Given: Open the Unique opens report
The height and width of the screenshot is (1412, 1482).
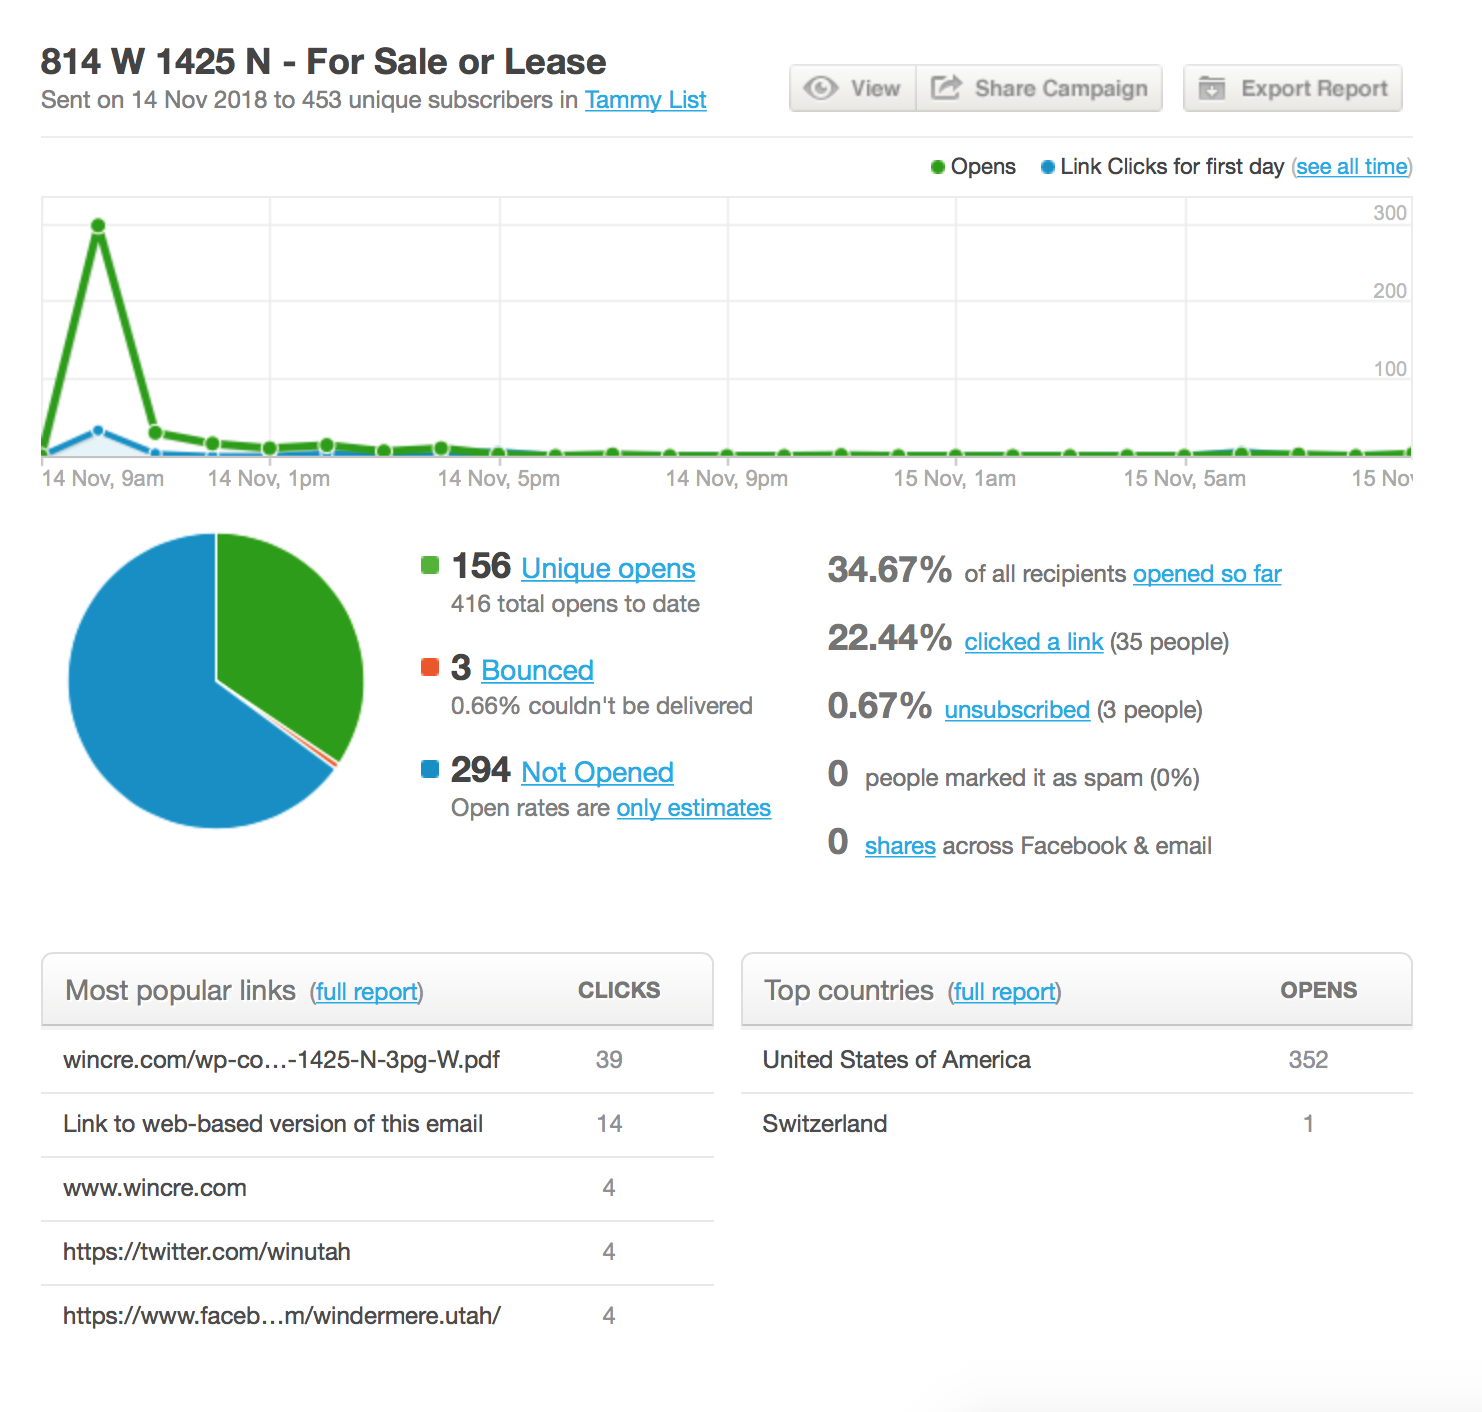Looking at the screenshot, I should pos(607,569).
